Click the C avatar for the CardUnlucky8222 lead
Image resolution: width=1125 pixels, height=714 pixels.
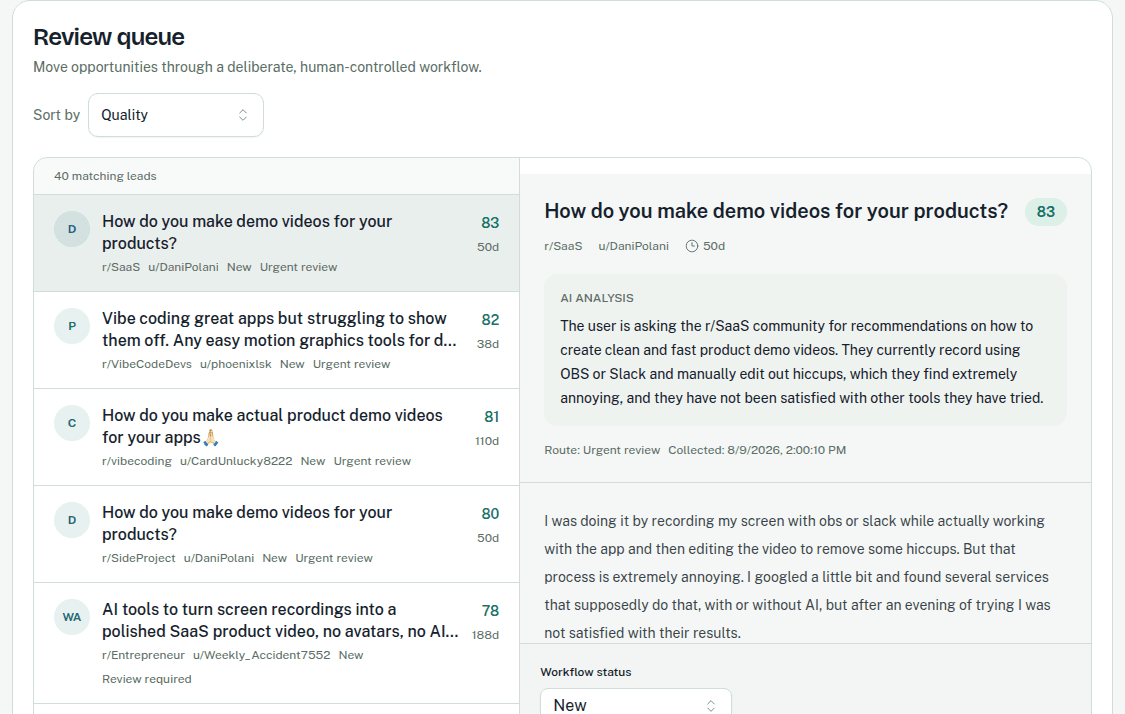pos(72,423)
